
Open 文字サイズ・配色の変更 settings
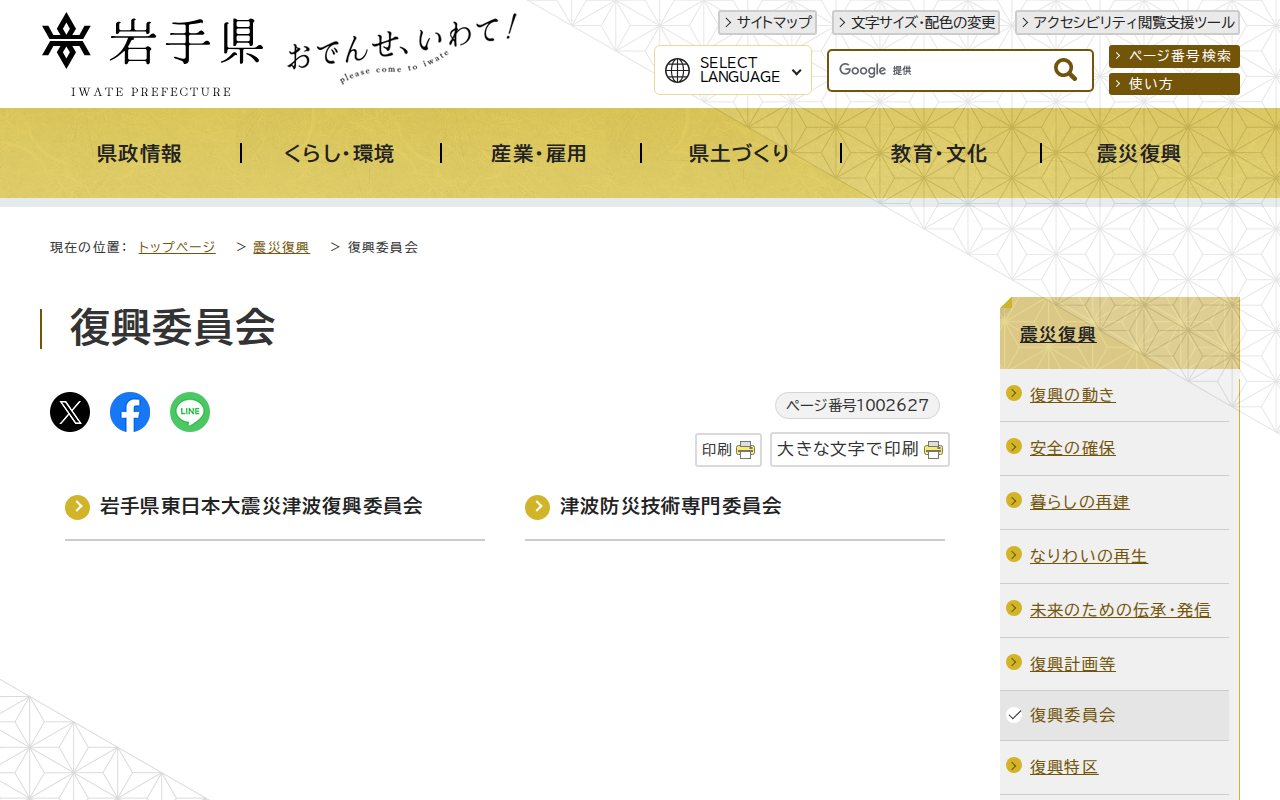coord(915,22)
